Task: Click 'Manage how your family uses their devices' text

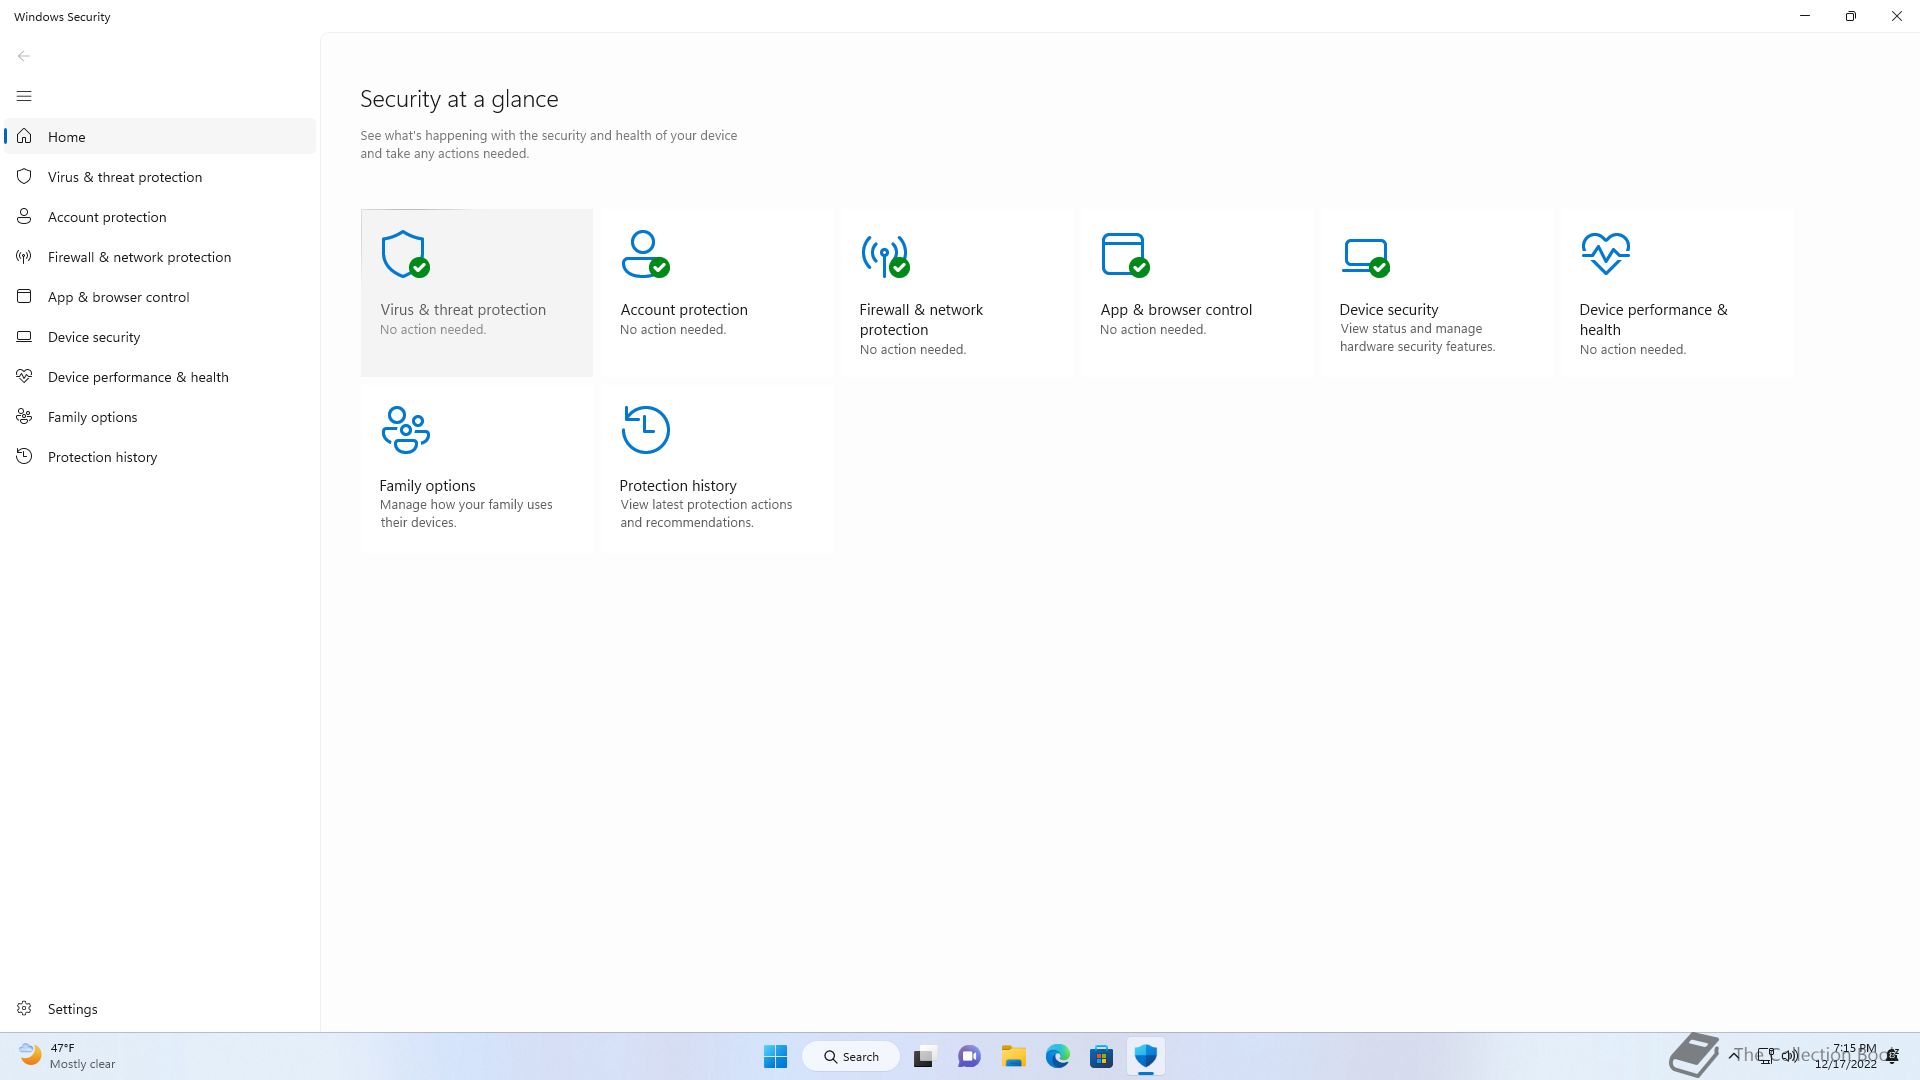Action: [466, 514]
